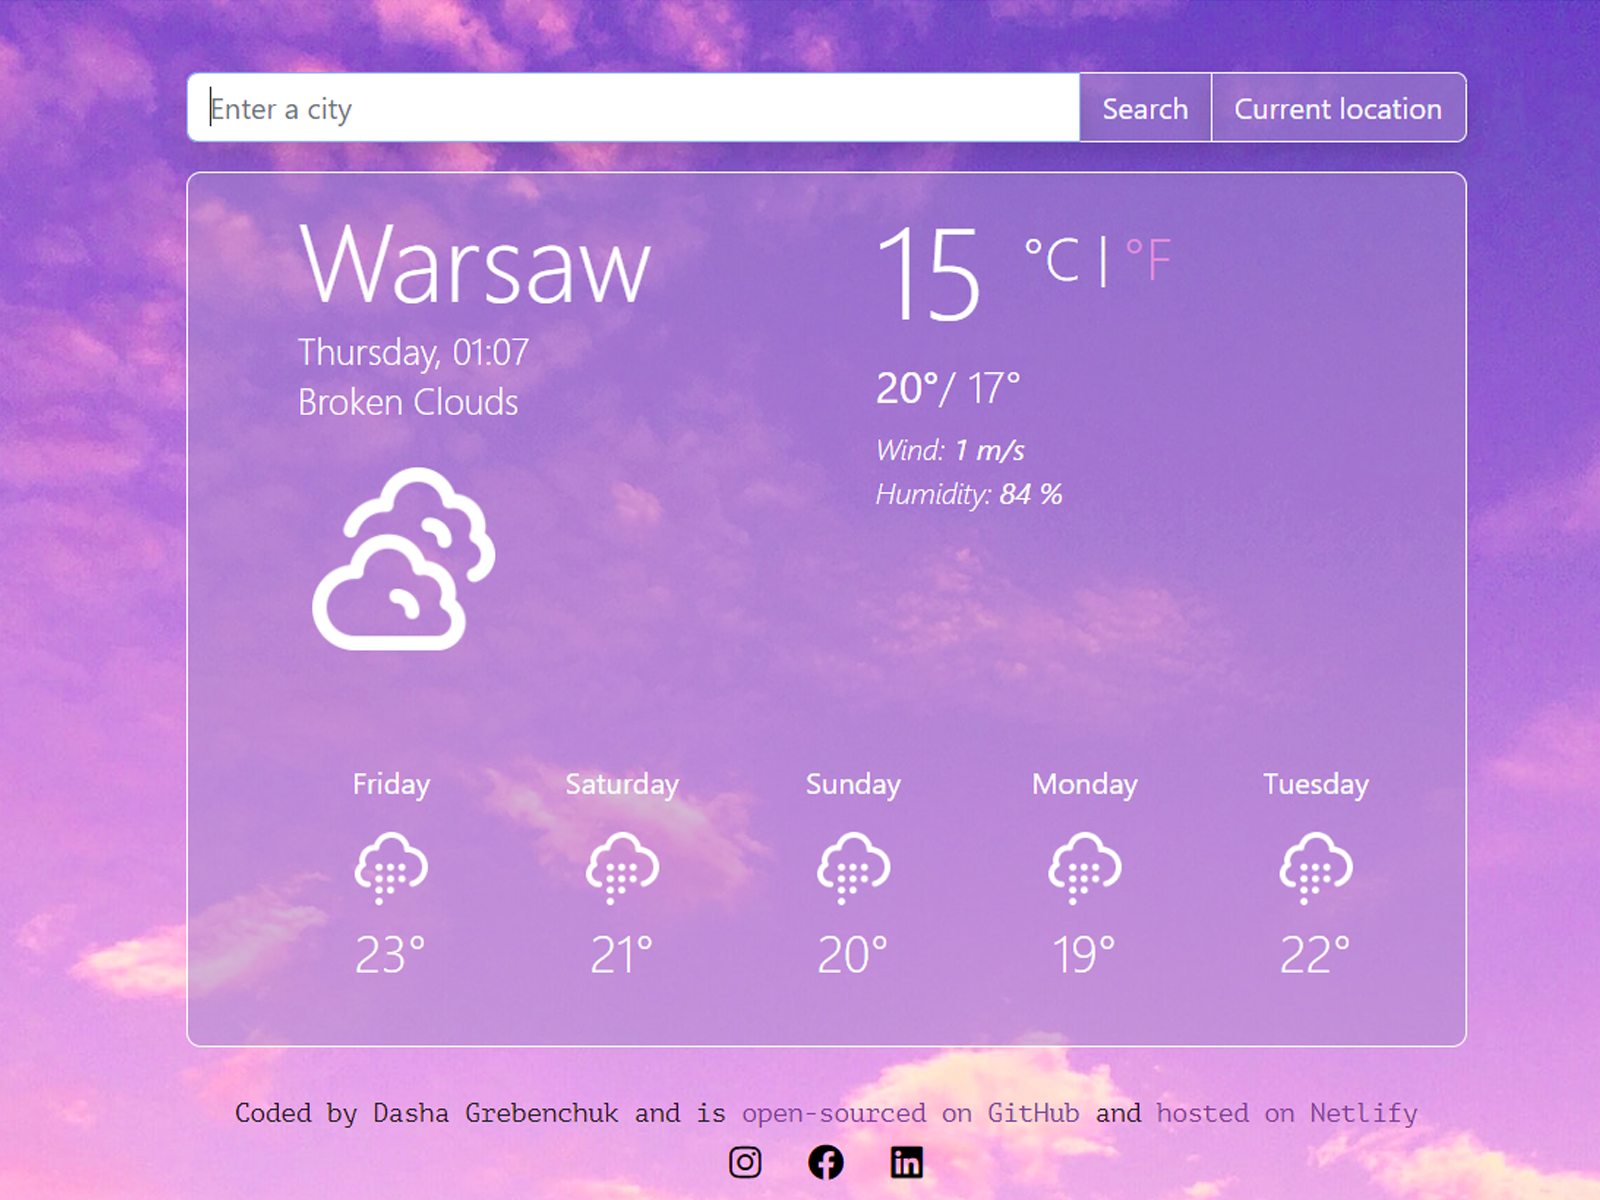Click the '20°/ 17°' high-low temperatures

tap(948, 388)
